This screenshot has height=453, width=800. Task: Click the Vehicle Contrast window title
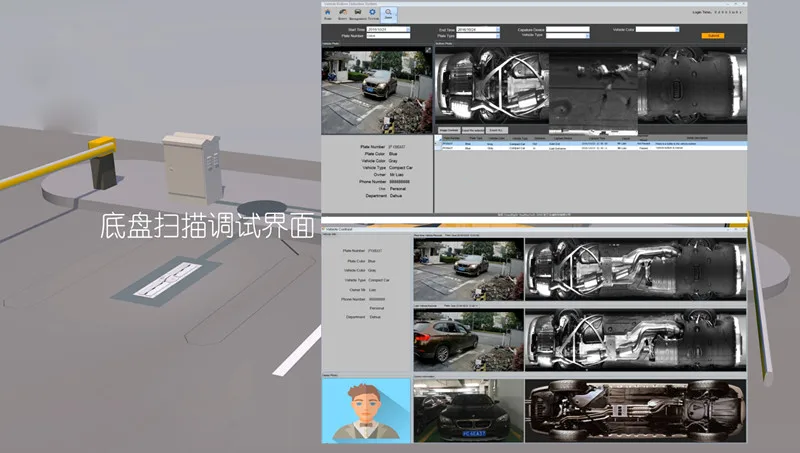tap(339, 230)
